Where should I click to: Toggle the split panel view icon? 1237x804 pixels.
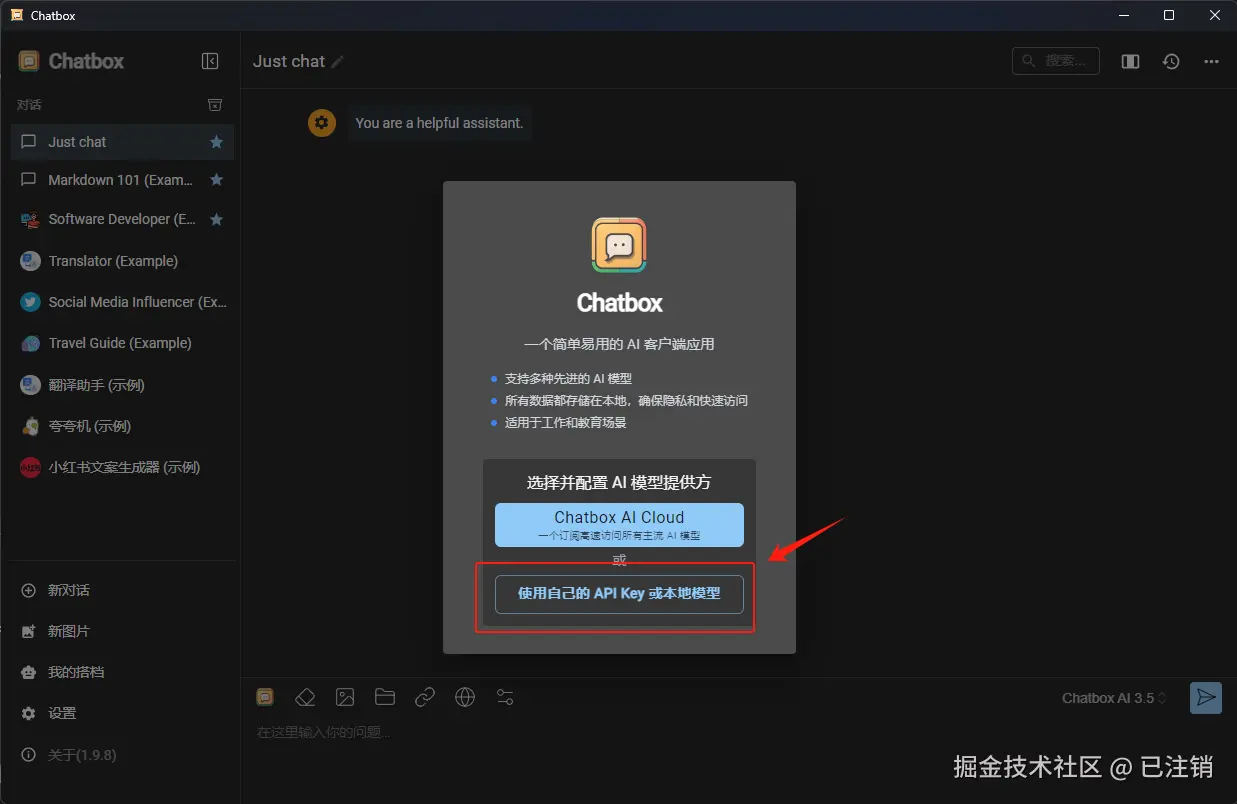1130,62
